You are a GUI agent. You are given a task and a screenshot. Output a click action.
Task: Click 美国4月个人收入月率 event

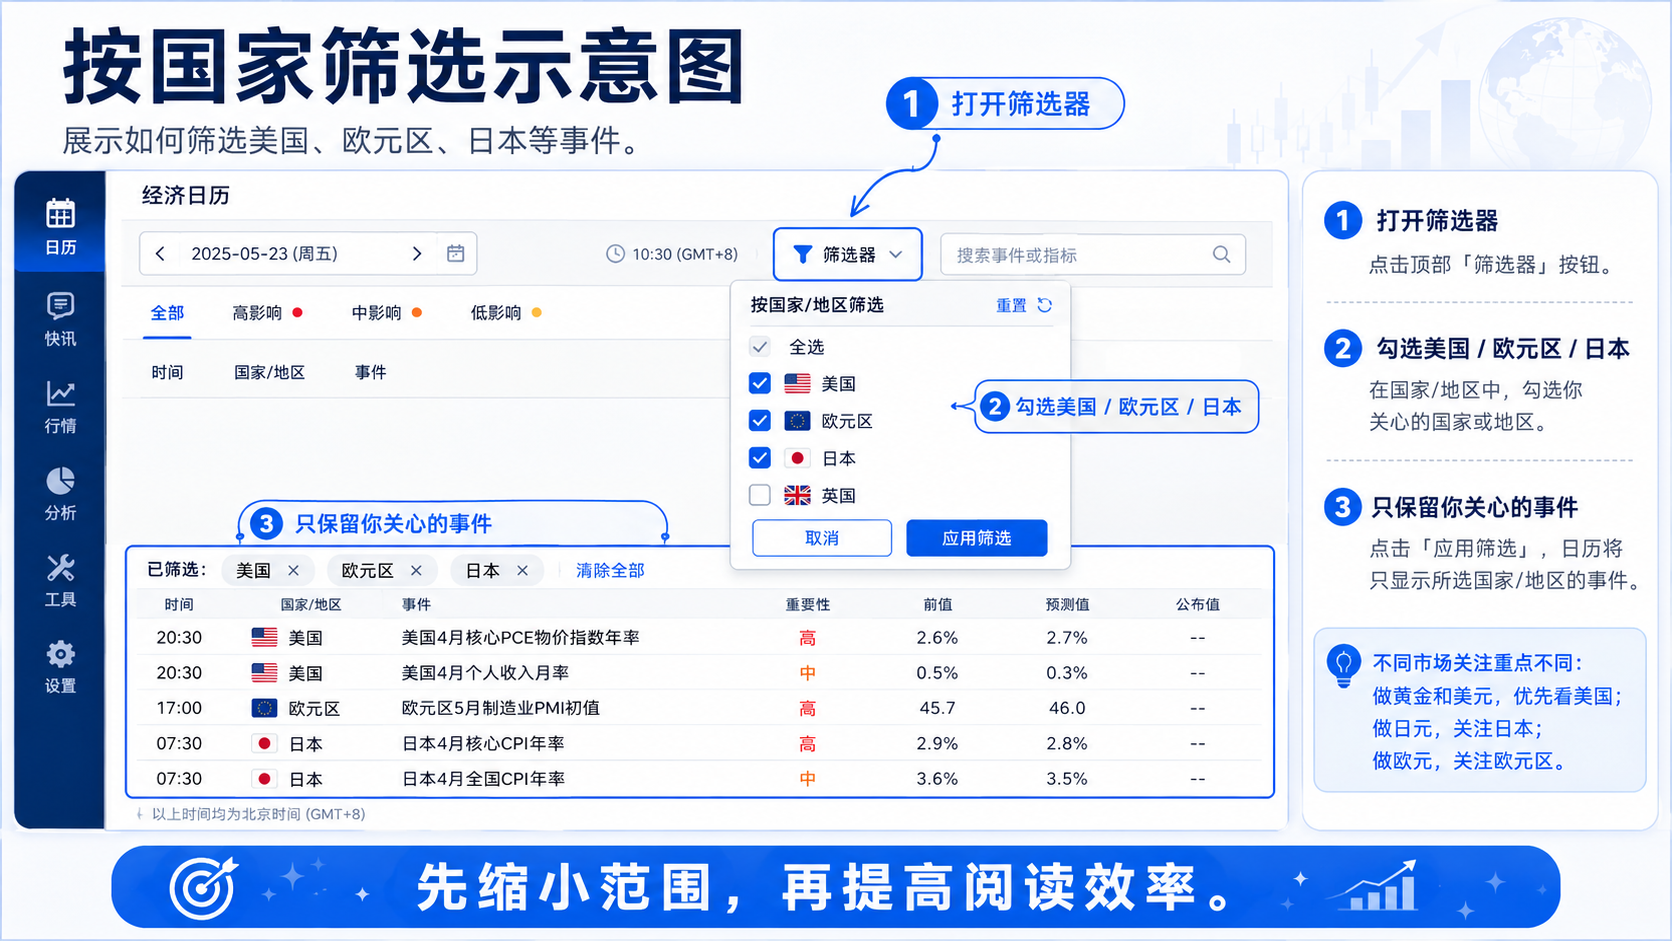(485, 673)
